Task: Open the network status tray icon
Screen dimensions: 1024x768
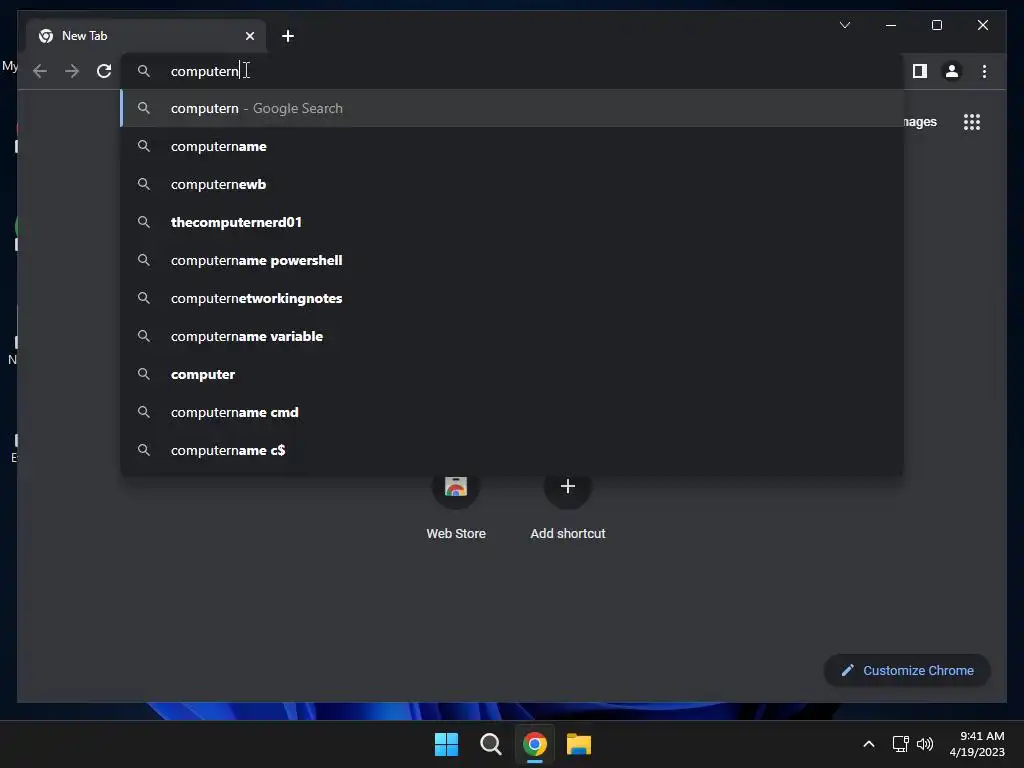Action: 901,744
